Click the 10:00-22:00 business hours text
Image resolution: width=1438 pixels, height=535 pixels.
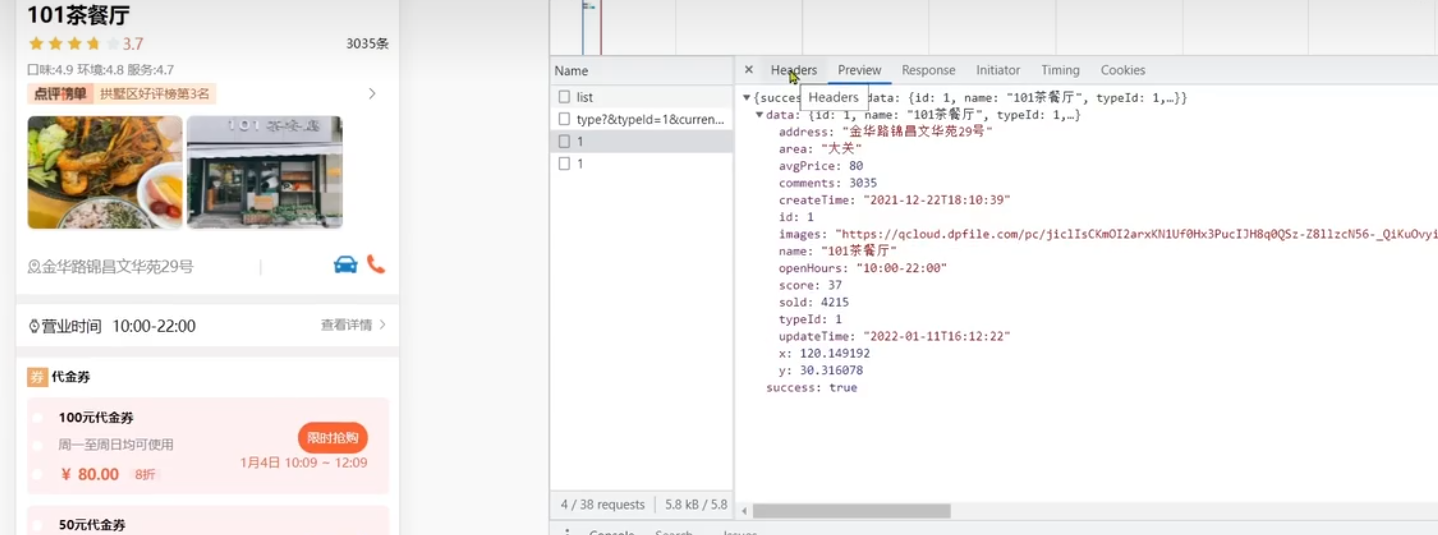(154, 326)
